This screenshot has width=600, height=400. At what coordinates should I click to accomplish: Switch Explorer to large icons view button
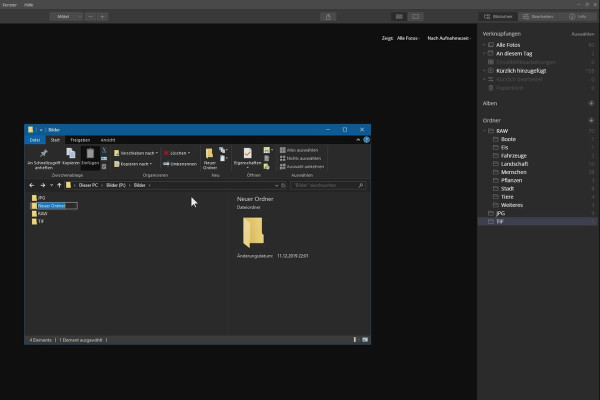pyautogui.click(x=365, y=340)
